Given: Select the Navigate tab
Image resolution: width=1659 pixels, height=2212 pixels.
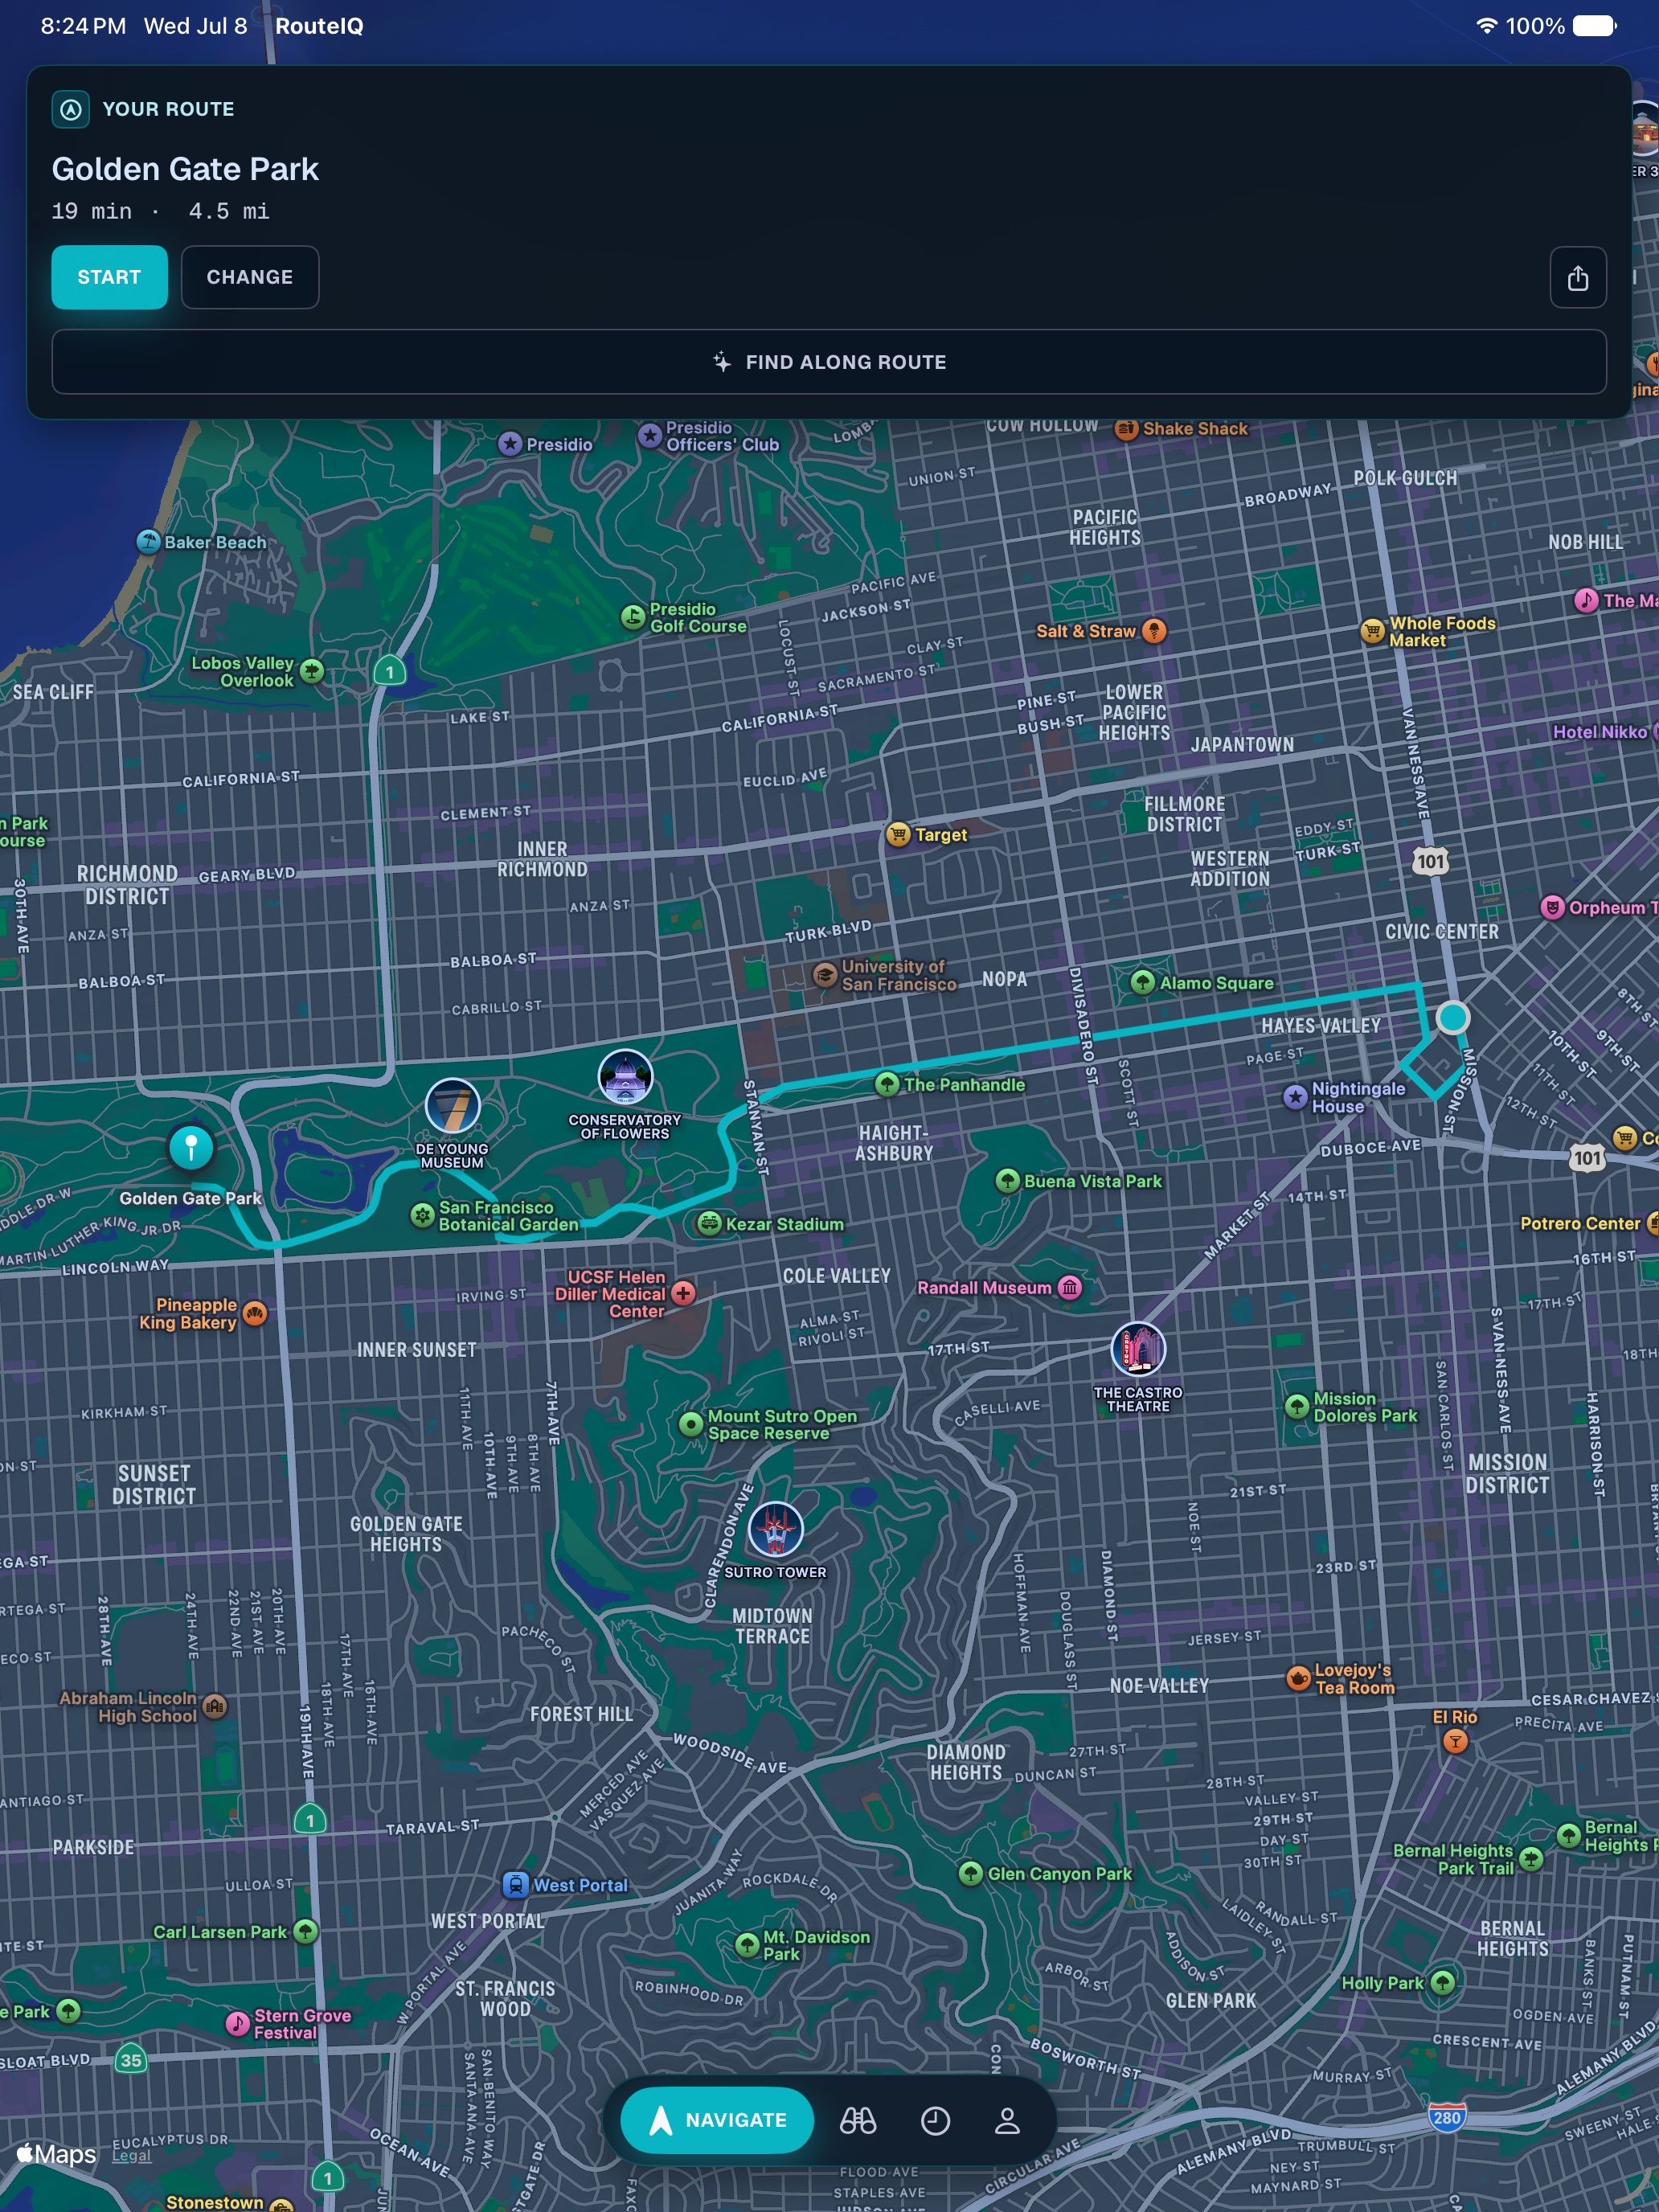Looking at the screenshot, I should tap(717, 2119).
